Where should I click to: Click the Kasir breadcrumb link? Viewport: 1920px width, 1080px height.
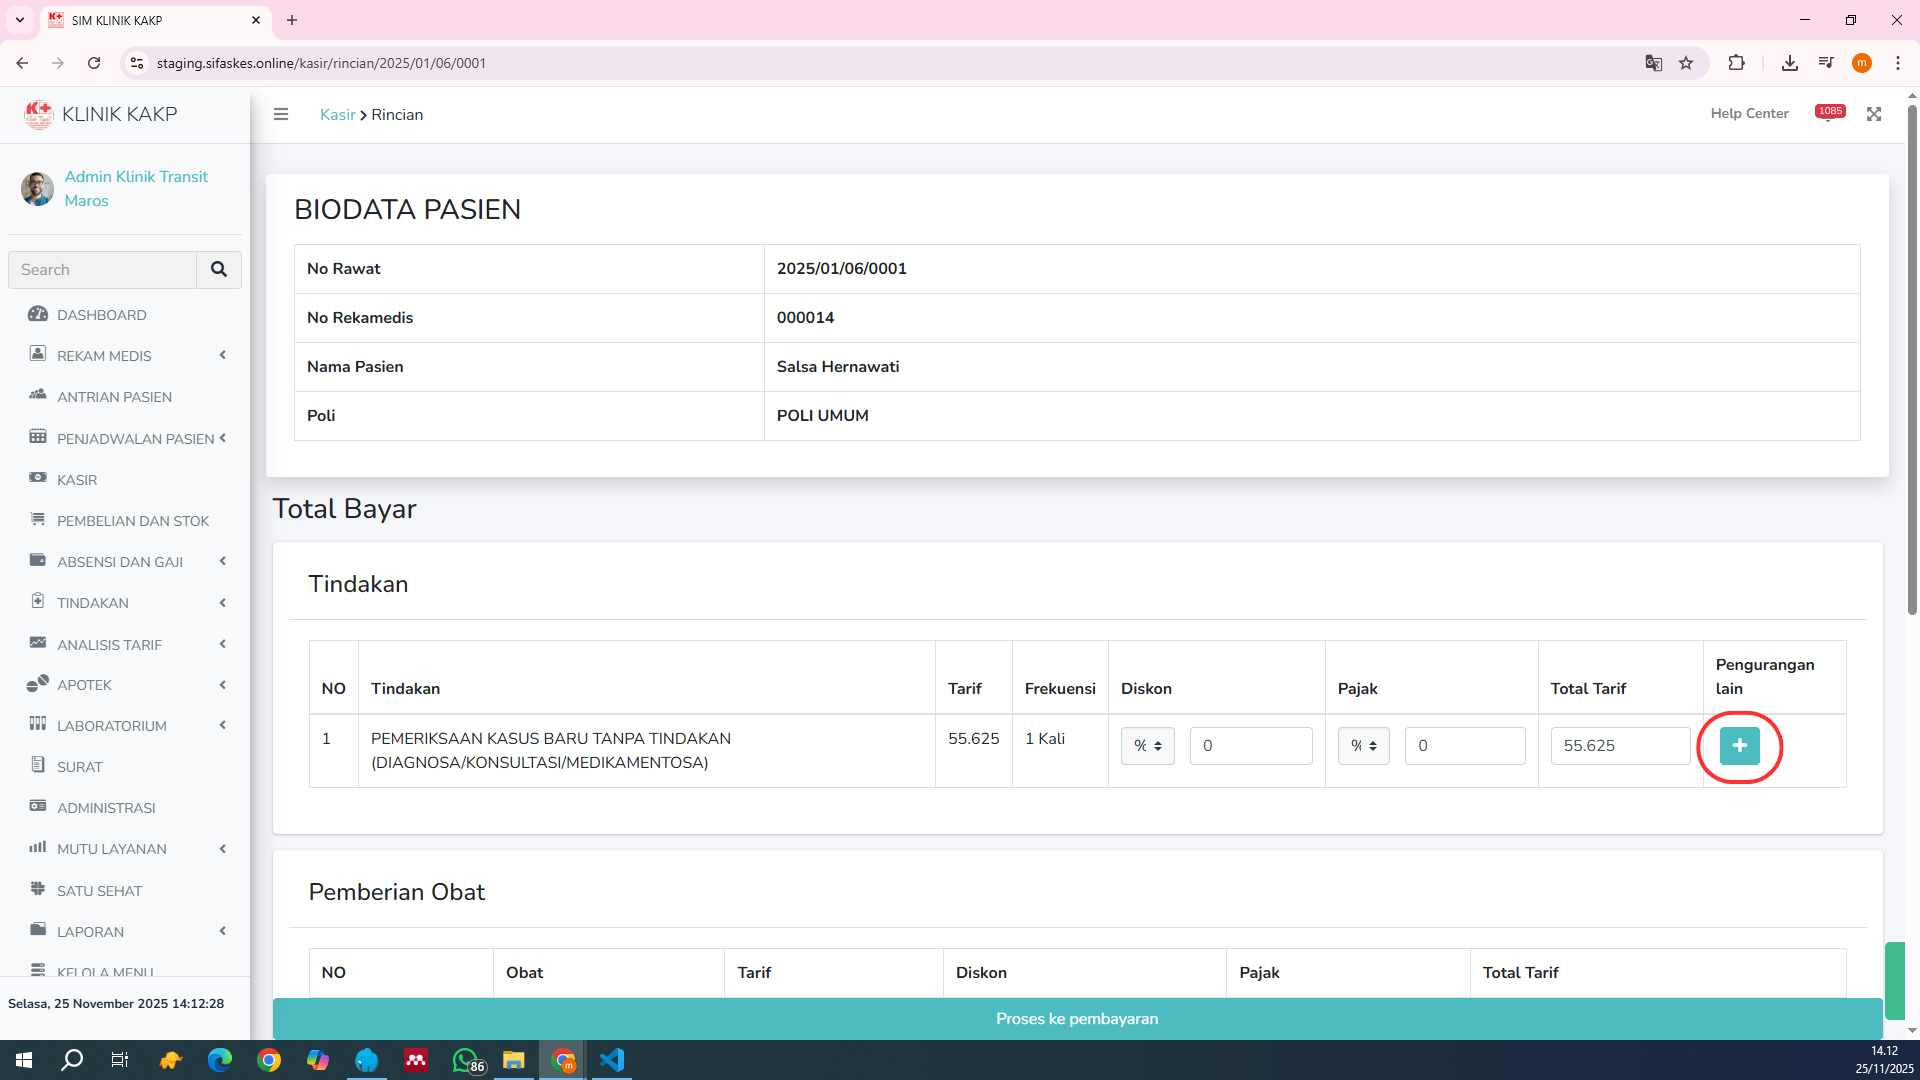point(337,115)
